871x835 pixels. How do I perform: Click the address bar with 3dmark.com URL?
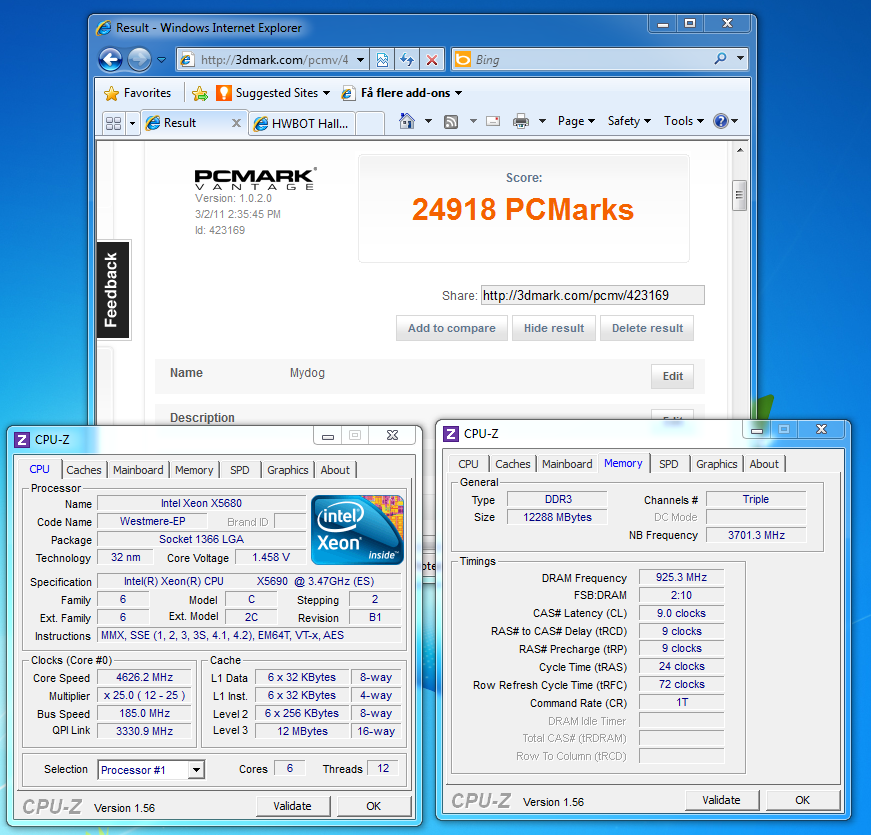pyautogui.click(x=273, y=59)
